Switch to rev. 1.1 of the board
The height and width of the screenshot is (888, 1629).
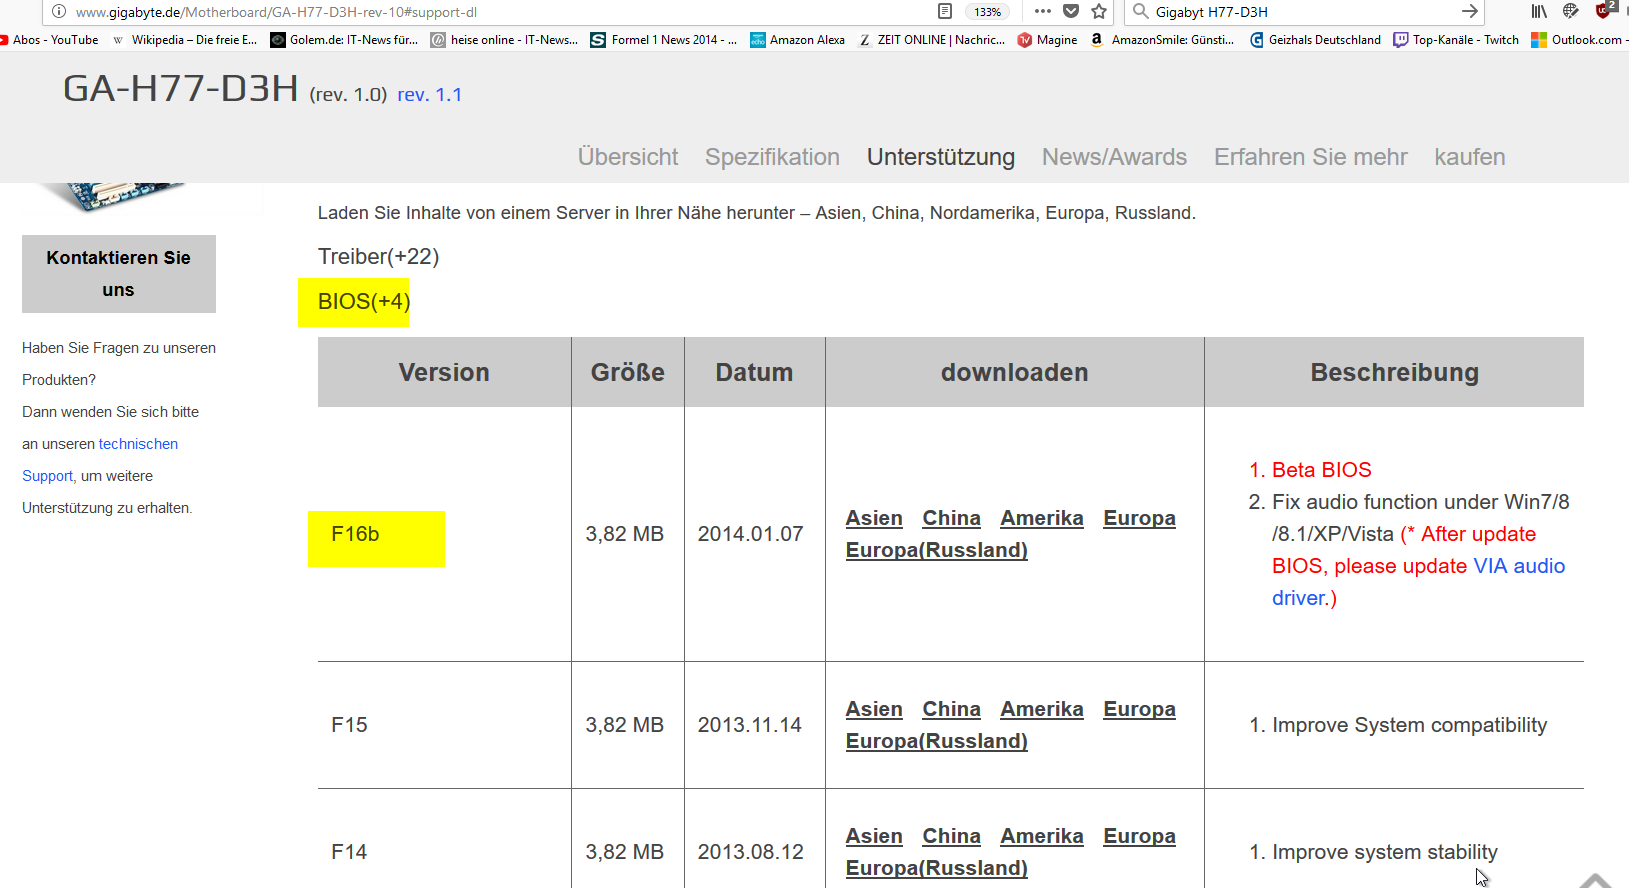[430, 95]
